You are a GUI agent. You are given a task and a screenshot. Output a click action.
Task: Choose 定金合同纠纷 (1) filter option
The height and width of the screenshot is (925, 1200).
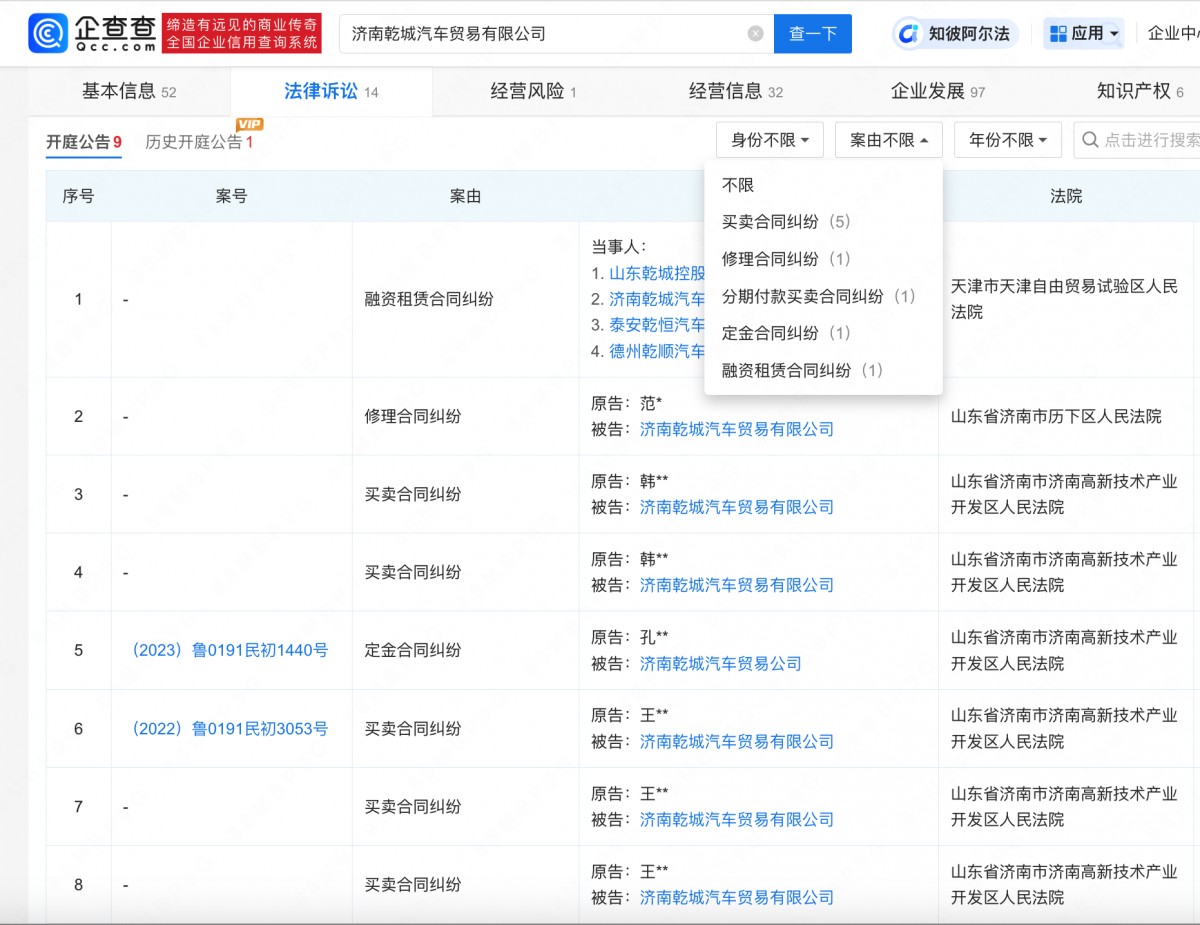pyautogui.click(x=785, y=333)
